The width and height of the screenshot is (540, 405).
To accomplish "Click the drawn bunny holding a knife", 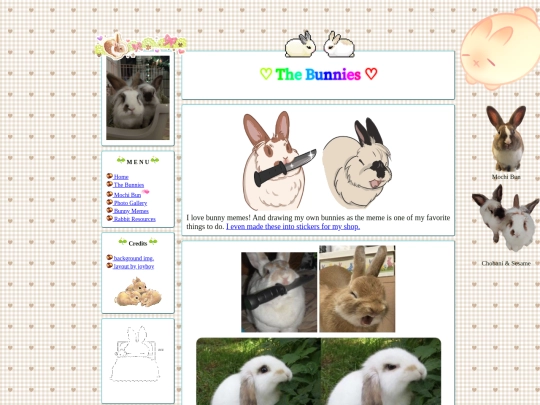I will coord(278,160).
